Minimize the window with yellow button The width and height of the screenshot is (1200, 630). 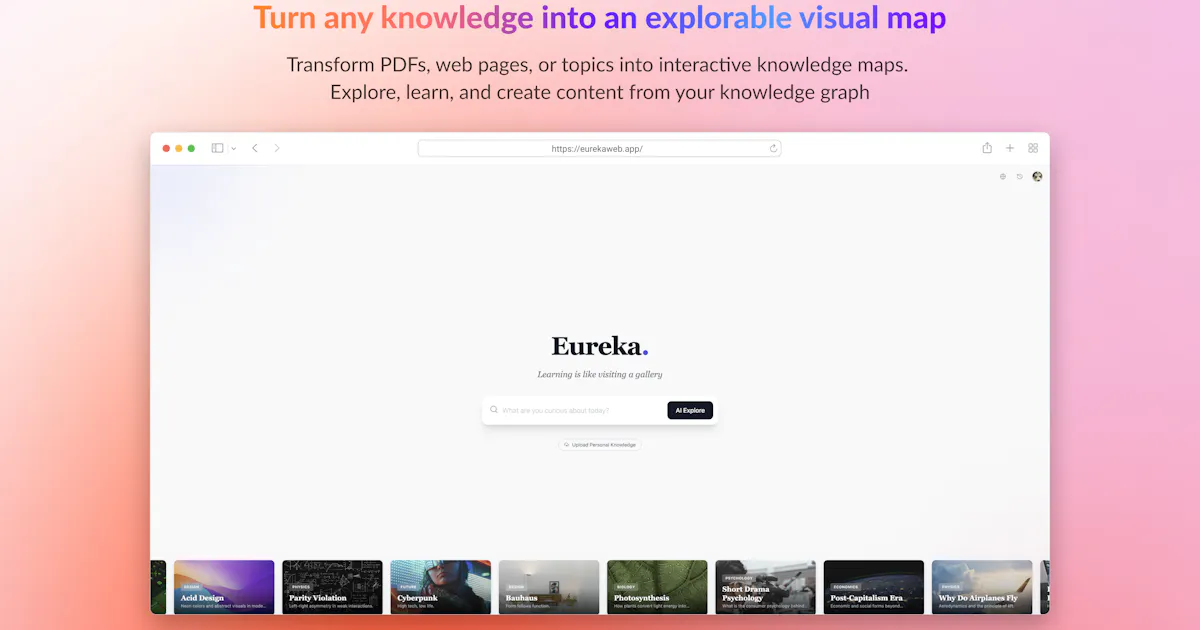(x=179, y=148)
